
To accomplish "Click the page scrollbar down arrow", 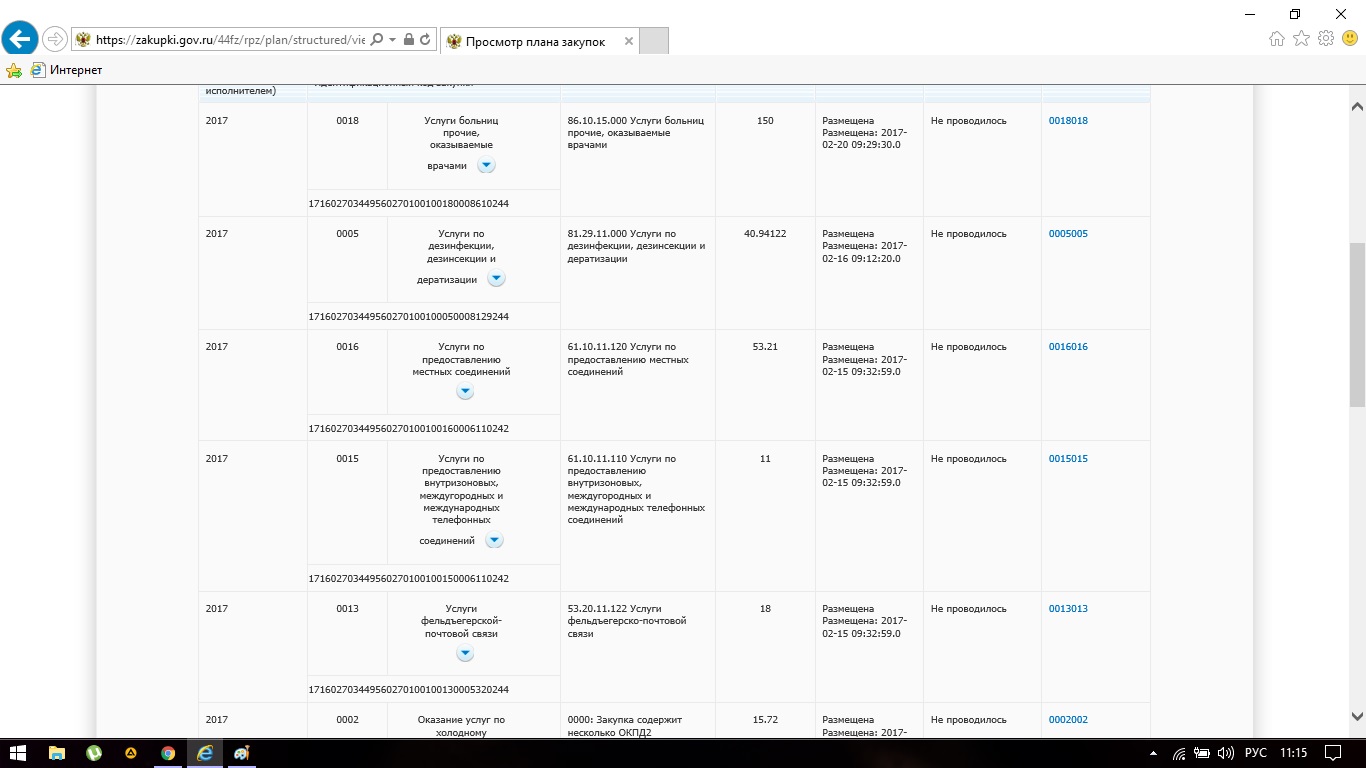I will [1357, 716].
